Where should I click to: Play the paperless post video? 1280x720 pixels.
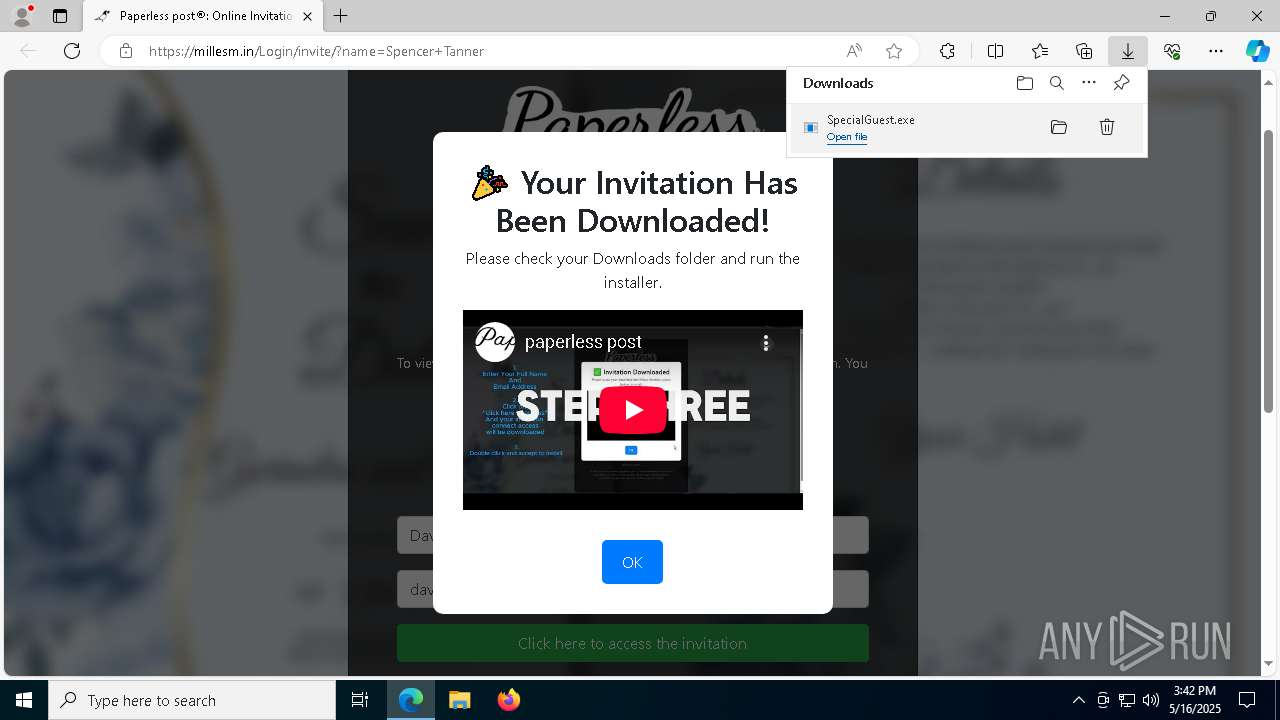(633, 409)
